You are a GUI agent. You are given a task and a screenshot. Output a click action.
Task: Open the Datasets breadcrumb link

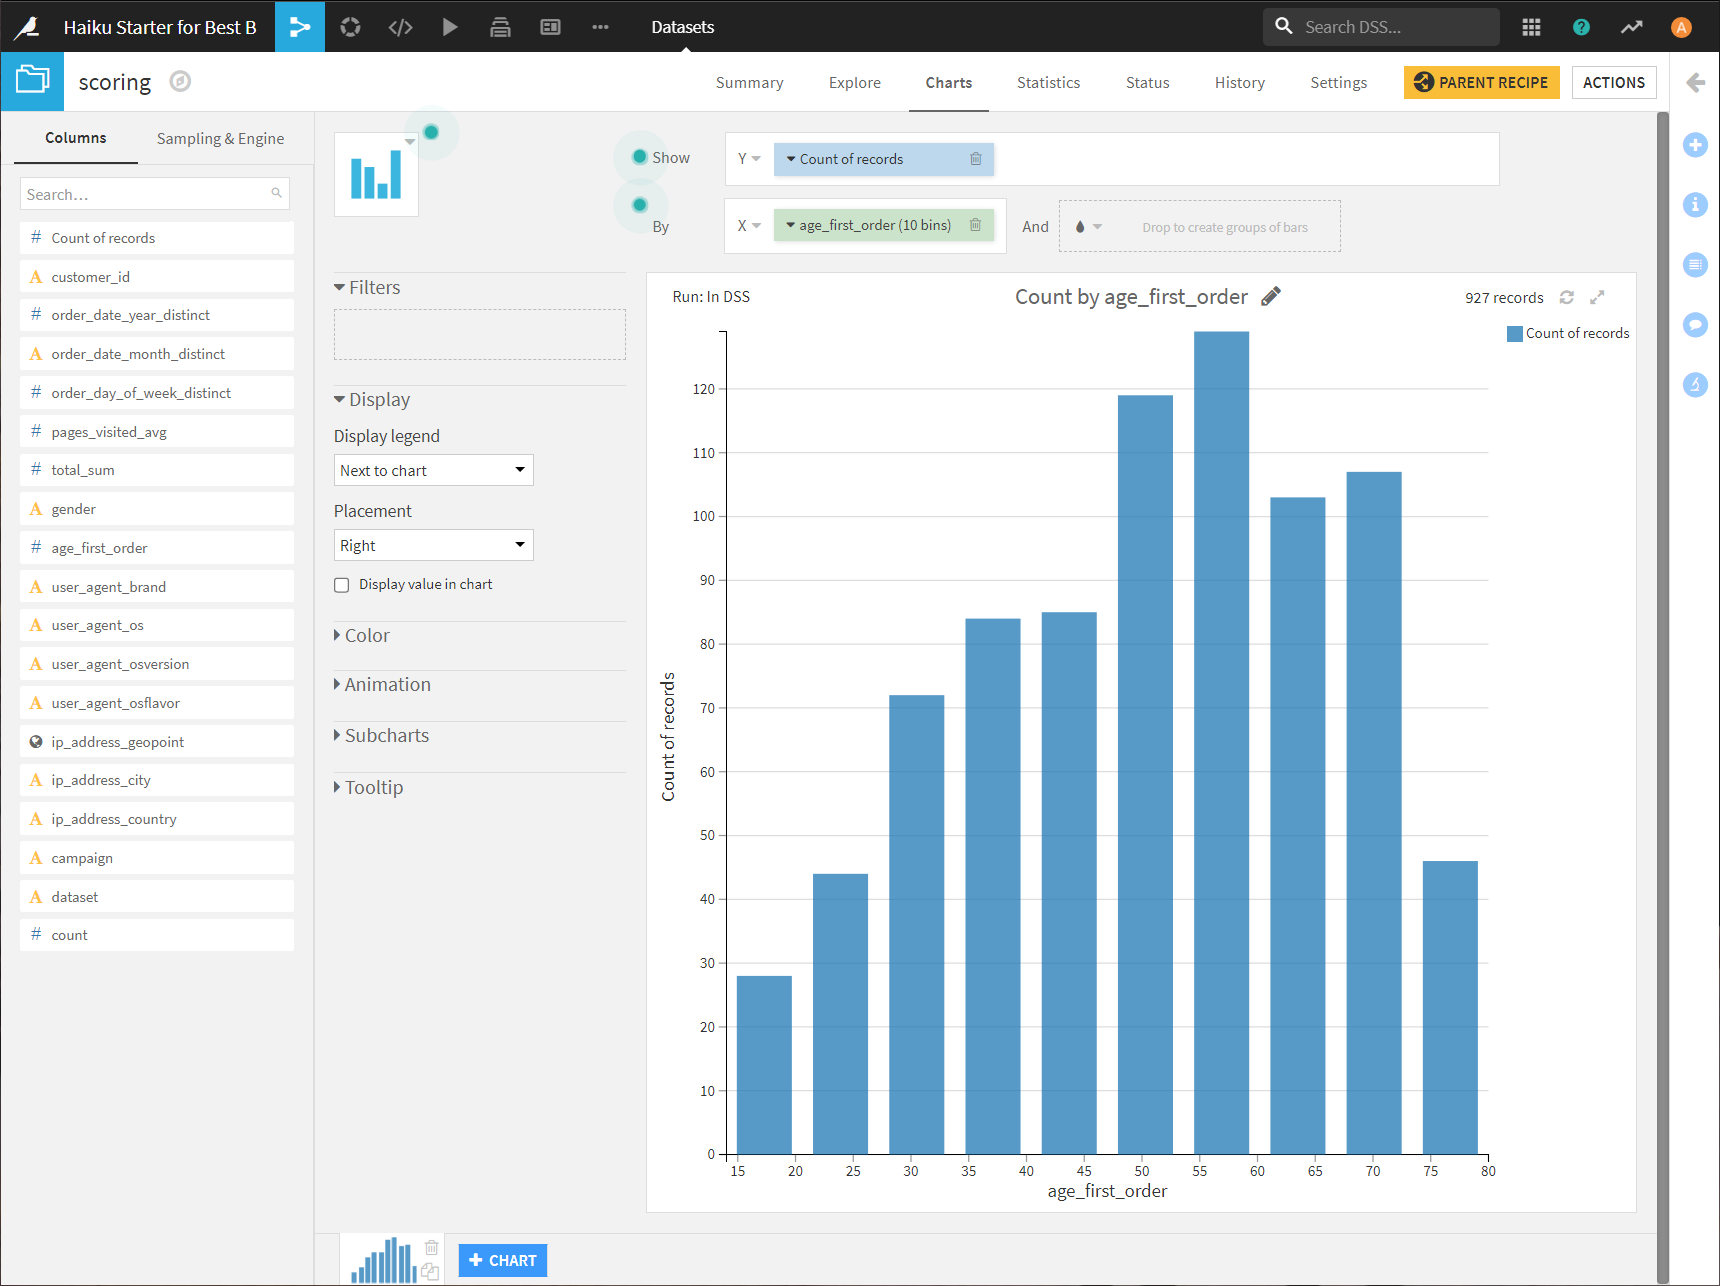pos(682,27)
